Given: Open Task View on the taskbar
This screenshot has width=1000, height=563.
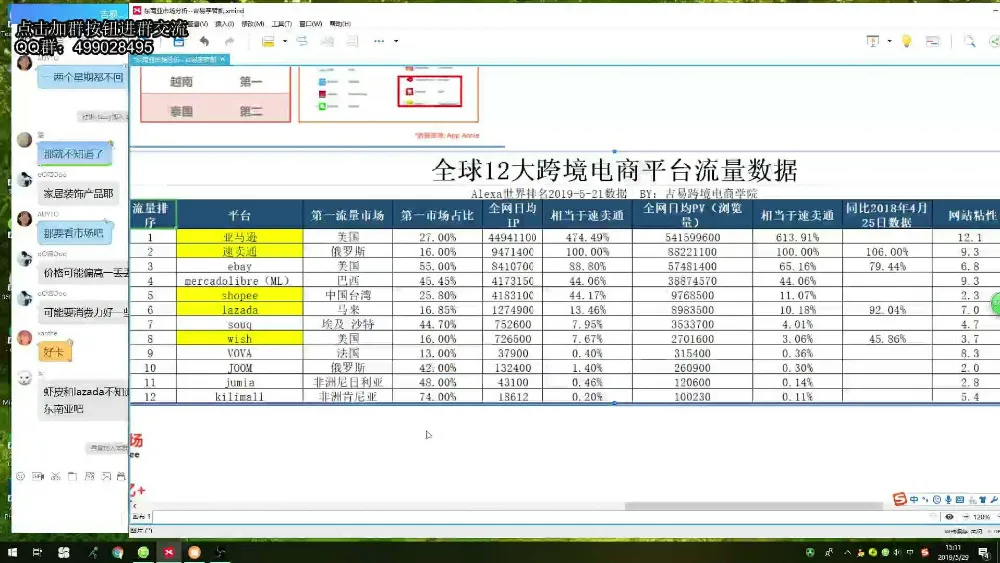Looking at the screenshot, I should click(37, 552).
